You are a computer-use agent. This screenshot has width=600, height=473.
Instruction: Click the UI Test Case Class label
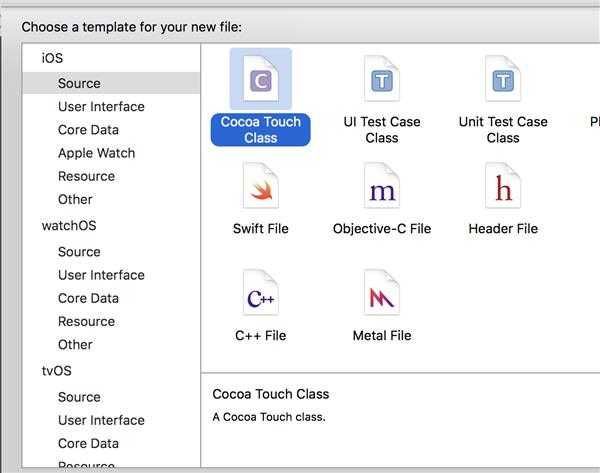point(382,130)
